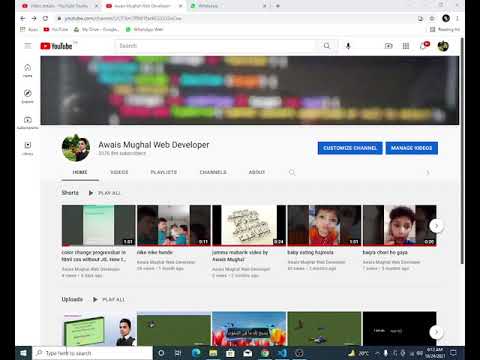480x360 pixels.
Task: Show hidden system tray icons
Action: tap(377, 353)
